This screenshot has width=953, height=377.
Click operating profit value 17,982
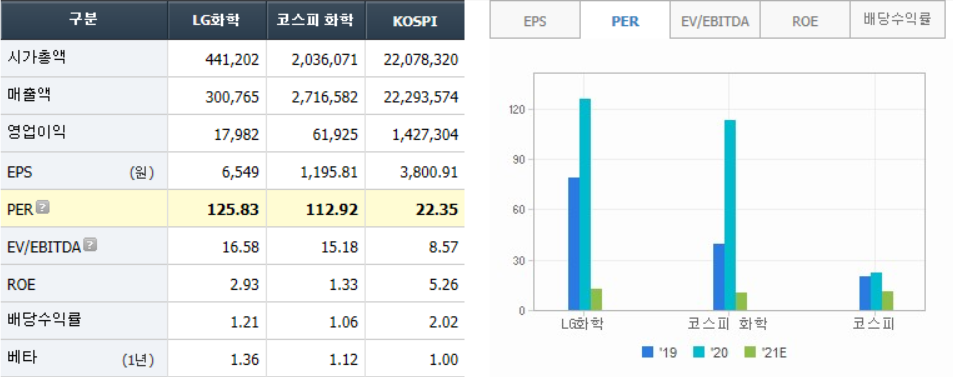(x=236, y=134)
